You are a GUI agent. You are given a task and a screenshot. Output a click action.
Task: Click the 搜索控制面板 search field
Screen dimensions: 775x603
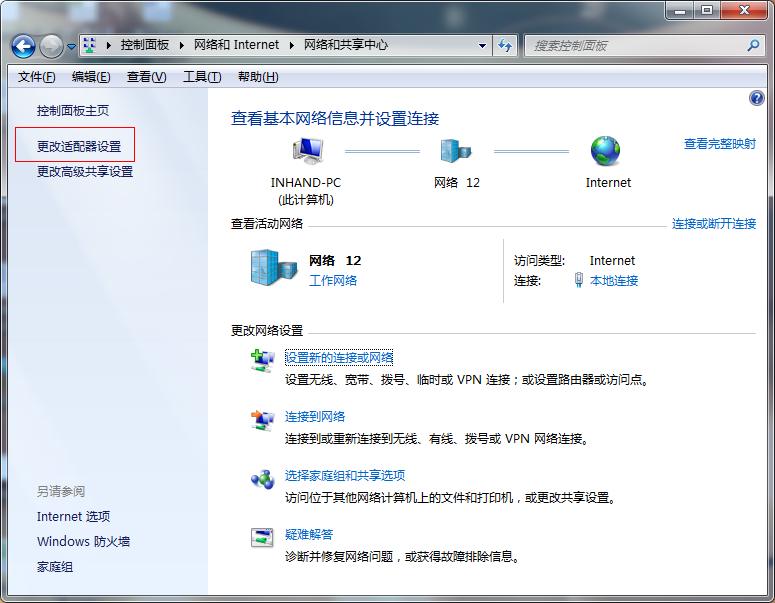(637, 46)
